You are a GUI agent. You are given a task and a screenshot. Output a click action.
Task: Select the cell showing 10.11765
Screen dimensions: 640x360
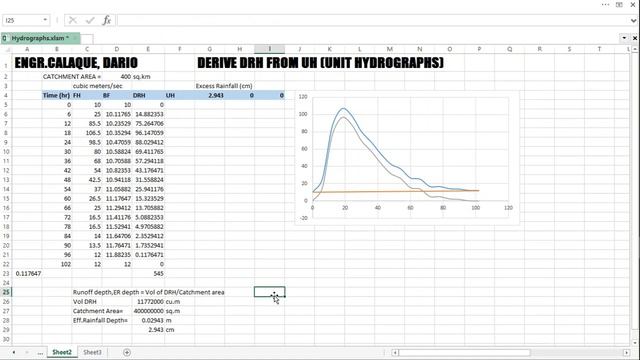click(117, 114)
